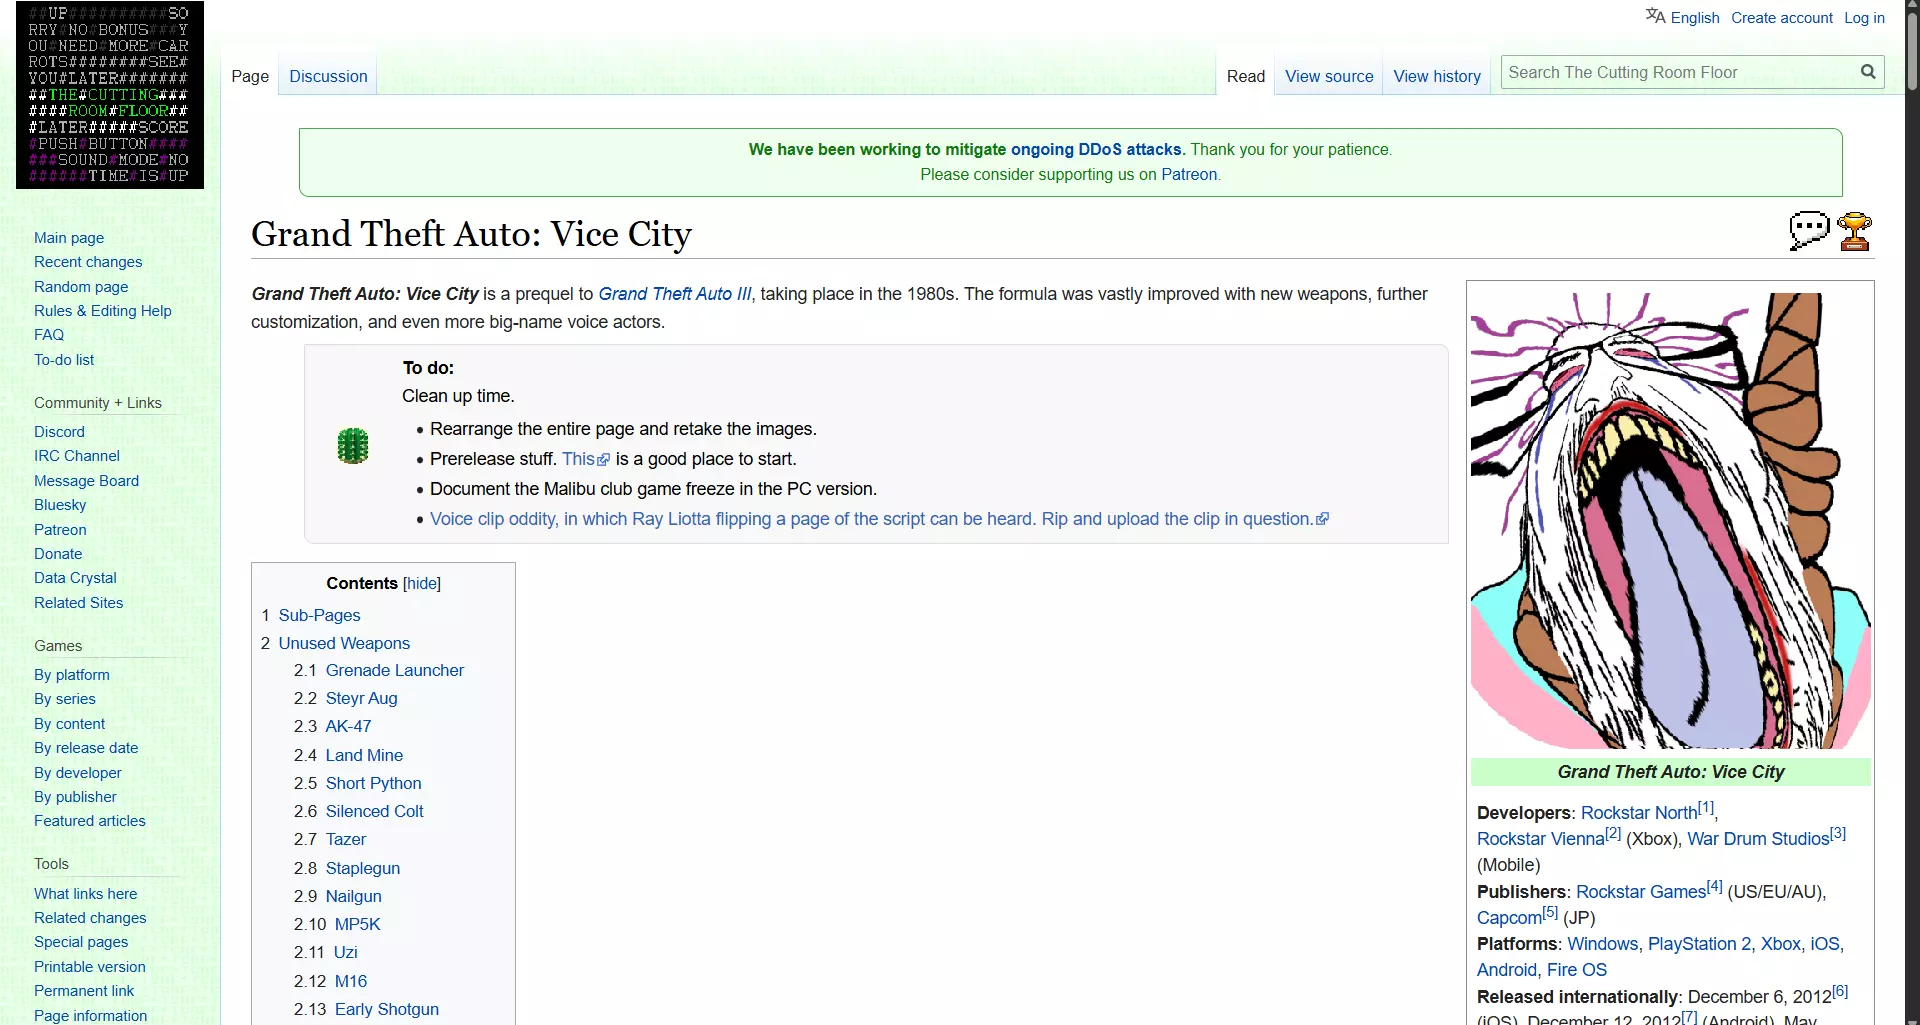Viewport: 1920px width, 1025px height.
Task: Open Rockstar Vienna developer link
Action: coord(1541,839)
